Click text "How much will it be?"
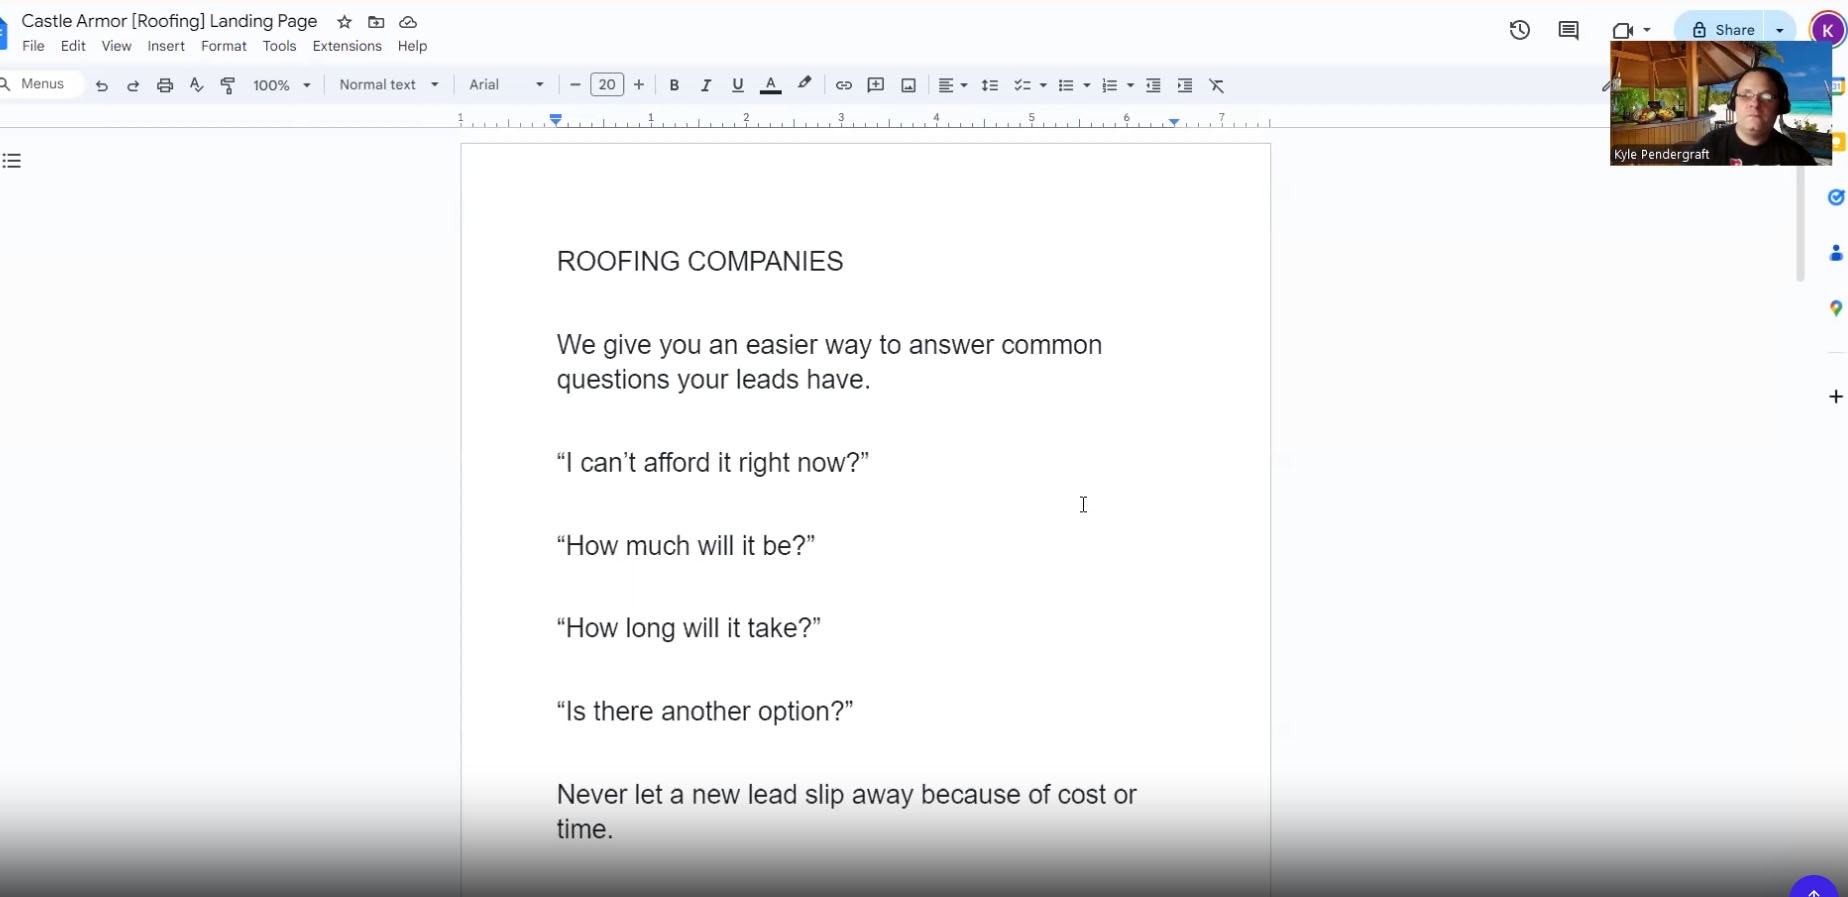Viewport: 1848px width, 897px height. pos(686,546)
